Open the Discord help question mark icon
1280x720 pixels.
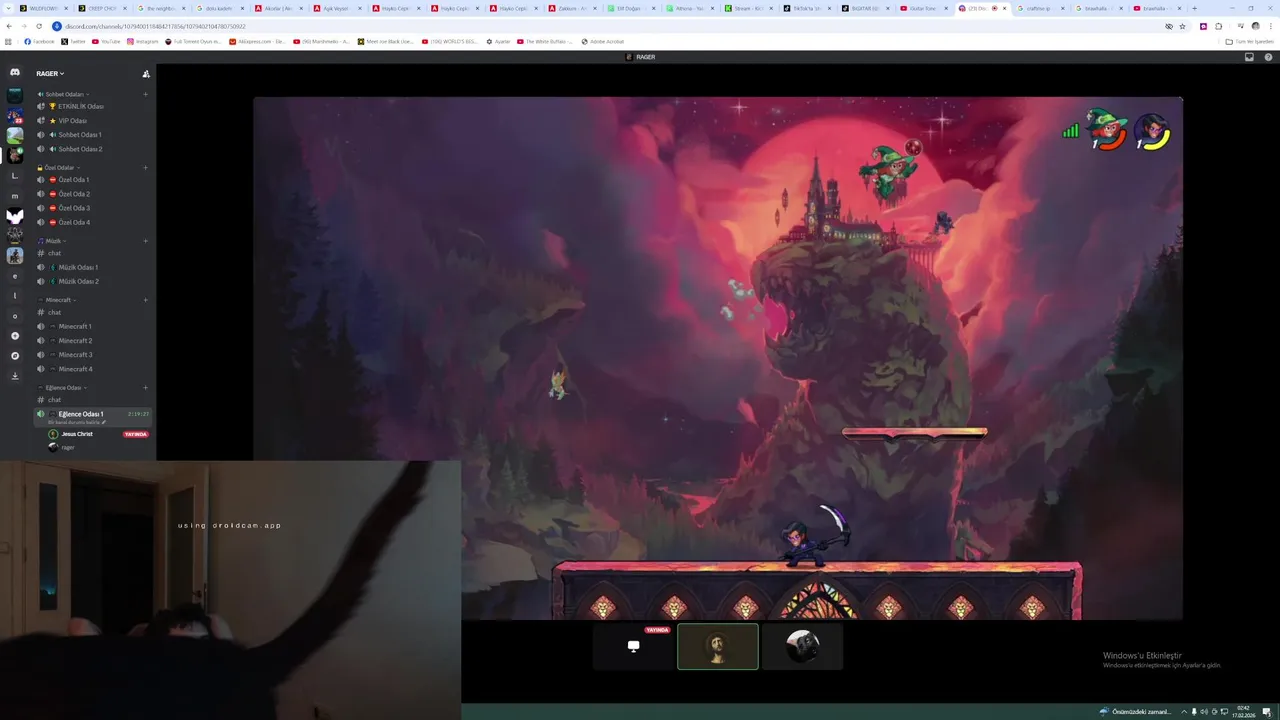pos(1268,57)
